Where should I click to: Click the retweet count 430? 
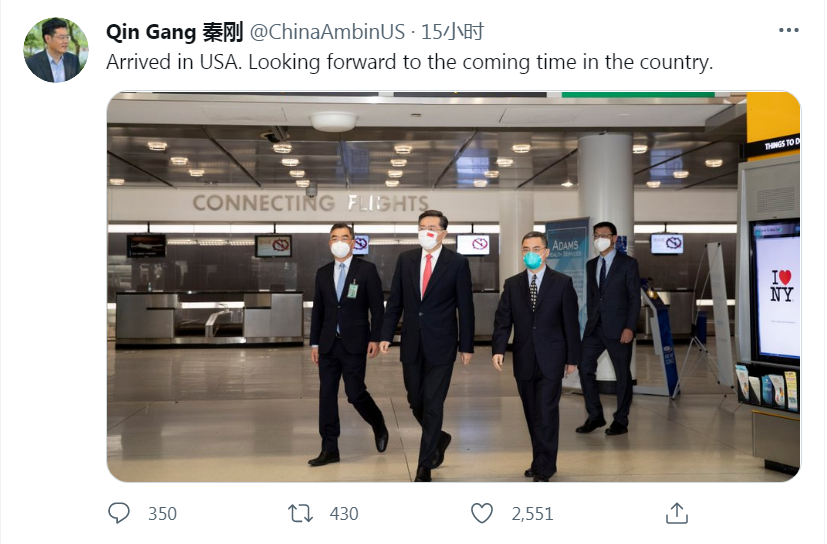pyautogui.click(x=343, y=514)
